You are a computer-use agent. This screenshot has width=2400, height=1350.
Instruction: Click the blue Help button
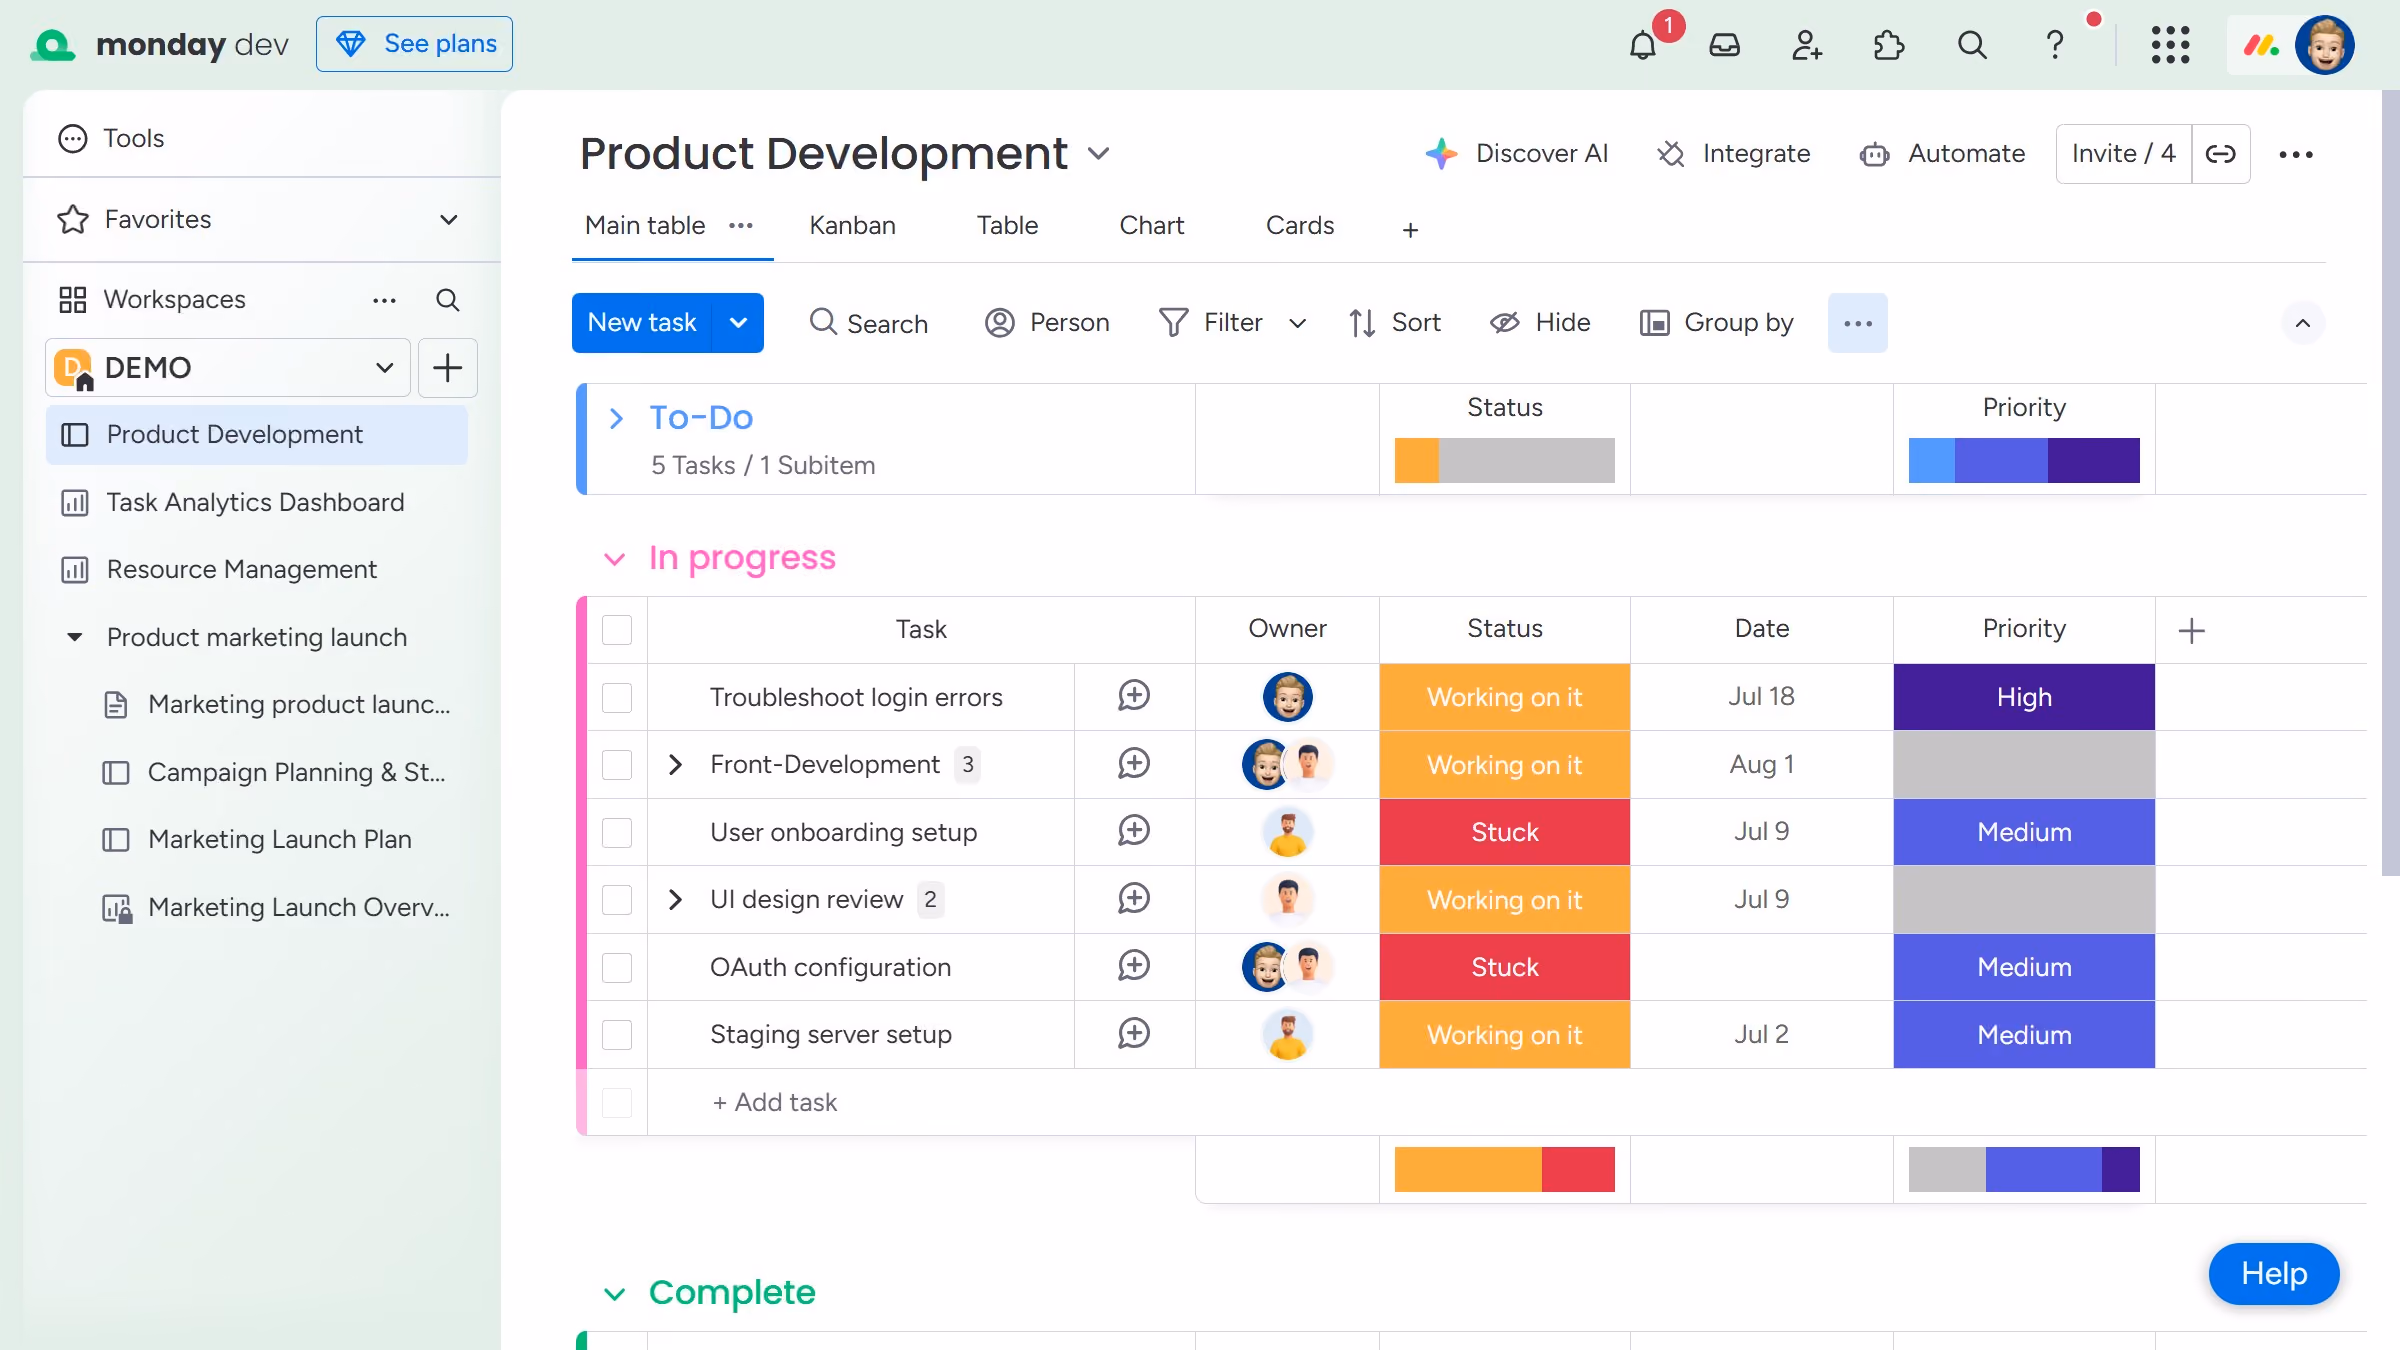point(2273,1274)
